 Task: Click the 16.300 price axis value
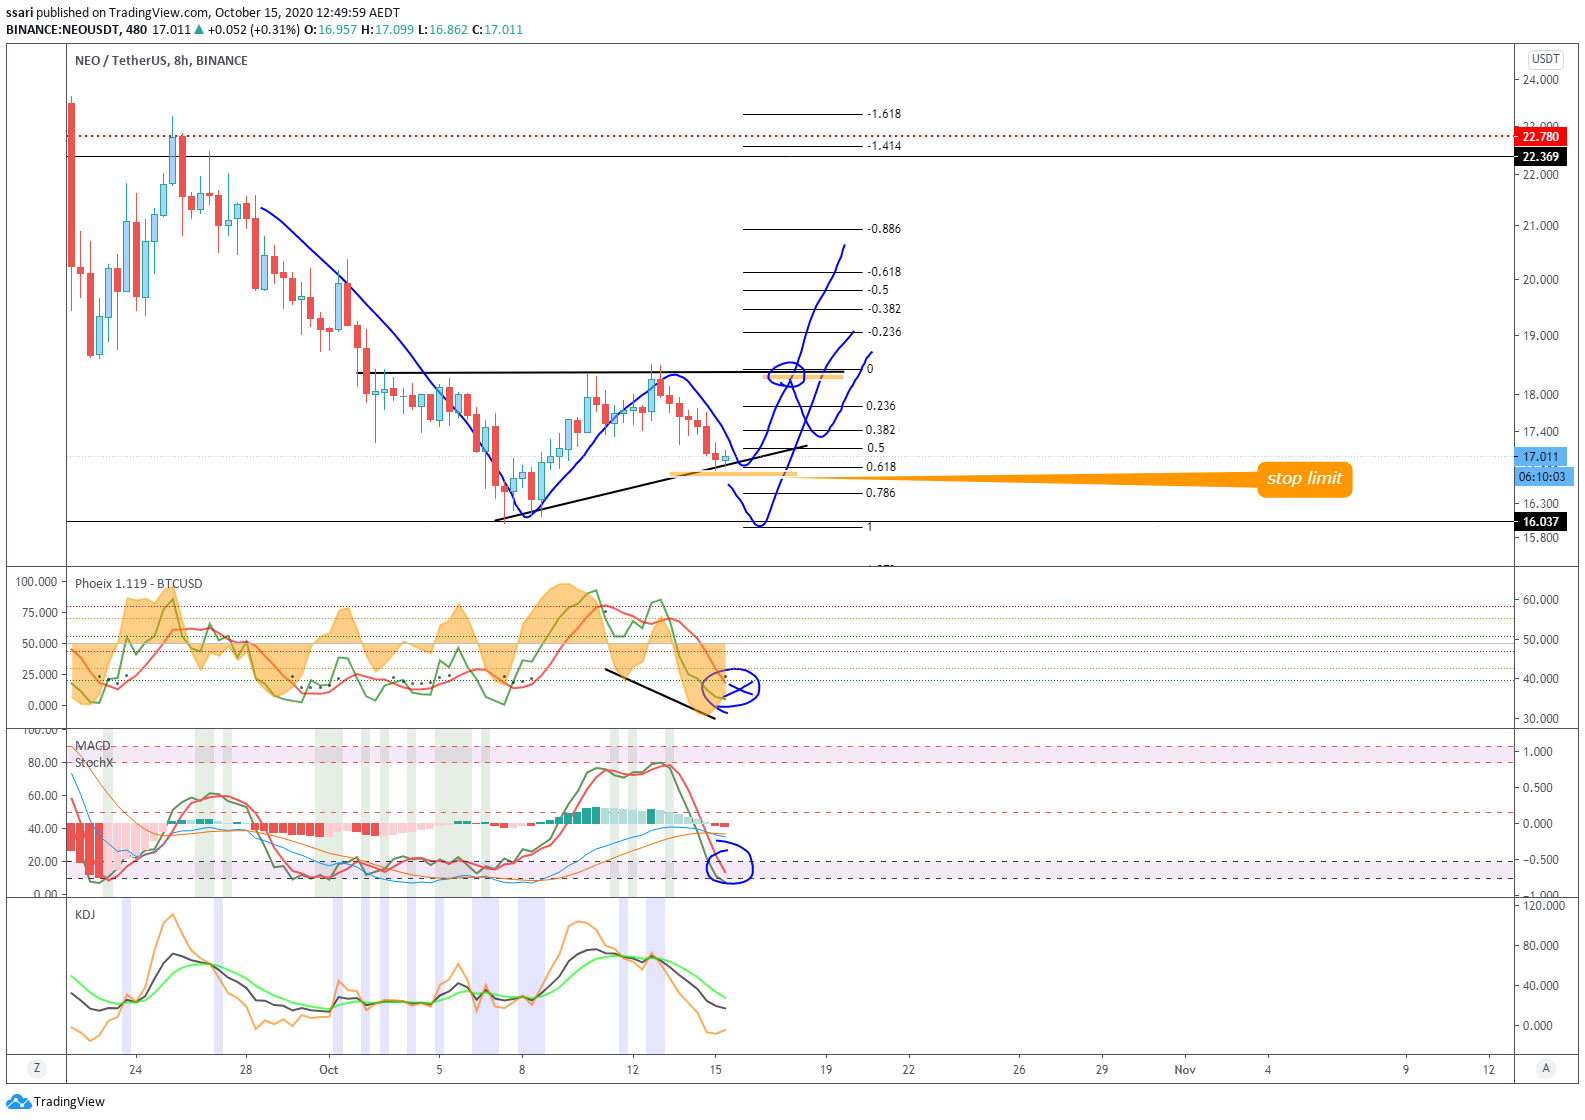coord(1540,503)
